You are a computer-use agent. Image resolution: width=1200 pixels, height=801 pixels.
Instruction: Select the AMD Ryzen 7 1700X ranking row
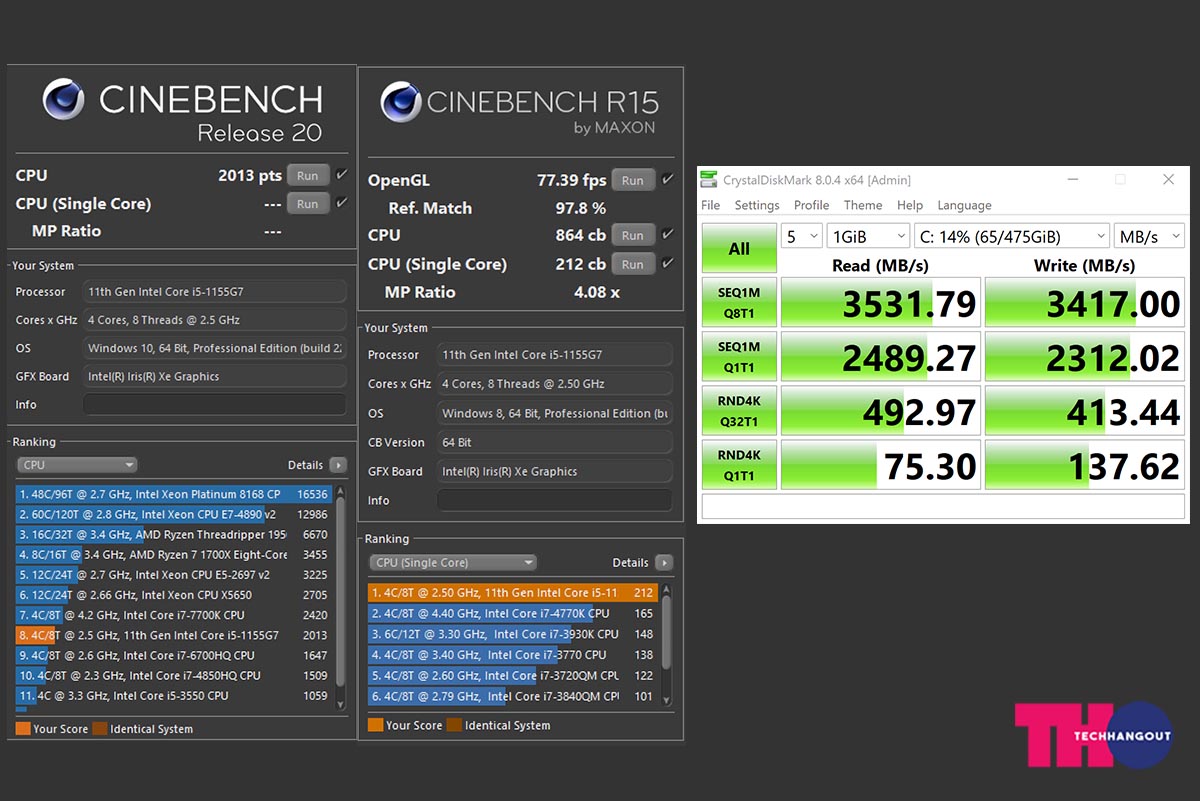(x=173, y=555)
